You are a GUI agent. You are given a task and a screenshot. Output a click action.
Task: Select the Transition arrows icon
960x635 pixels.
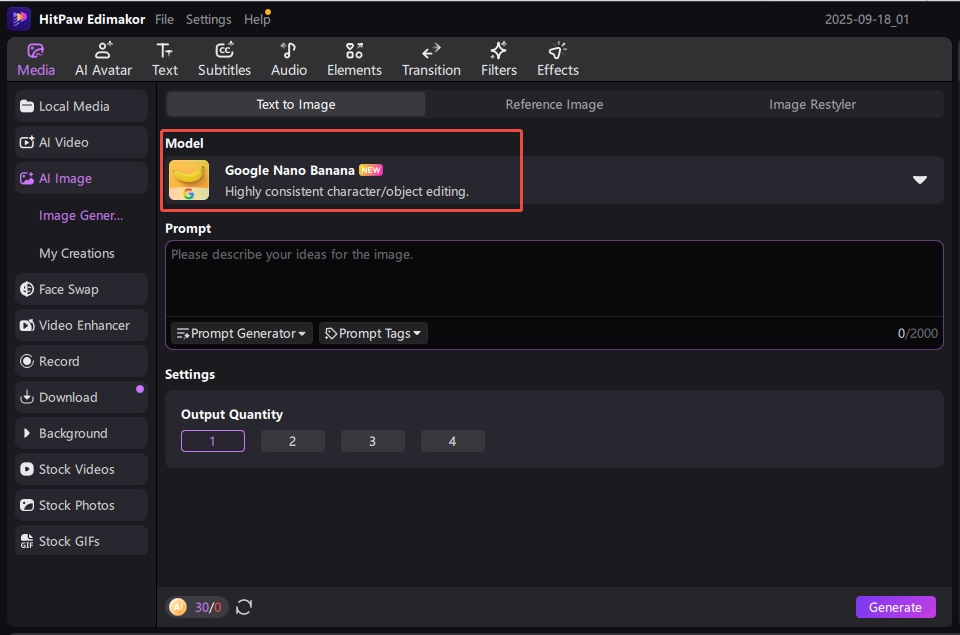(x=431, y=51)
